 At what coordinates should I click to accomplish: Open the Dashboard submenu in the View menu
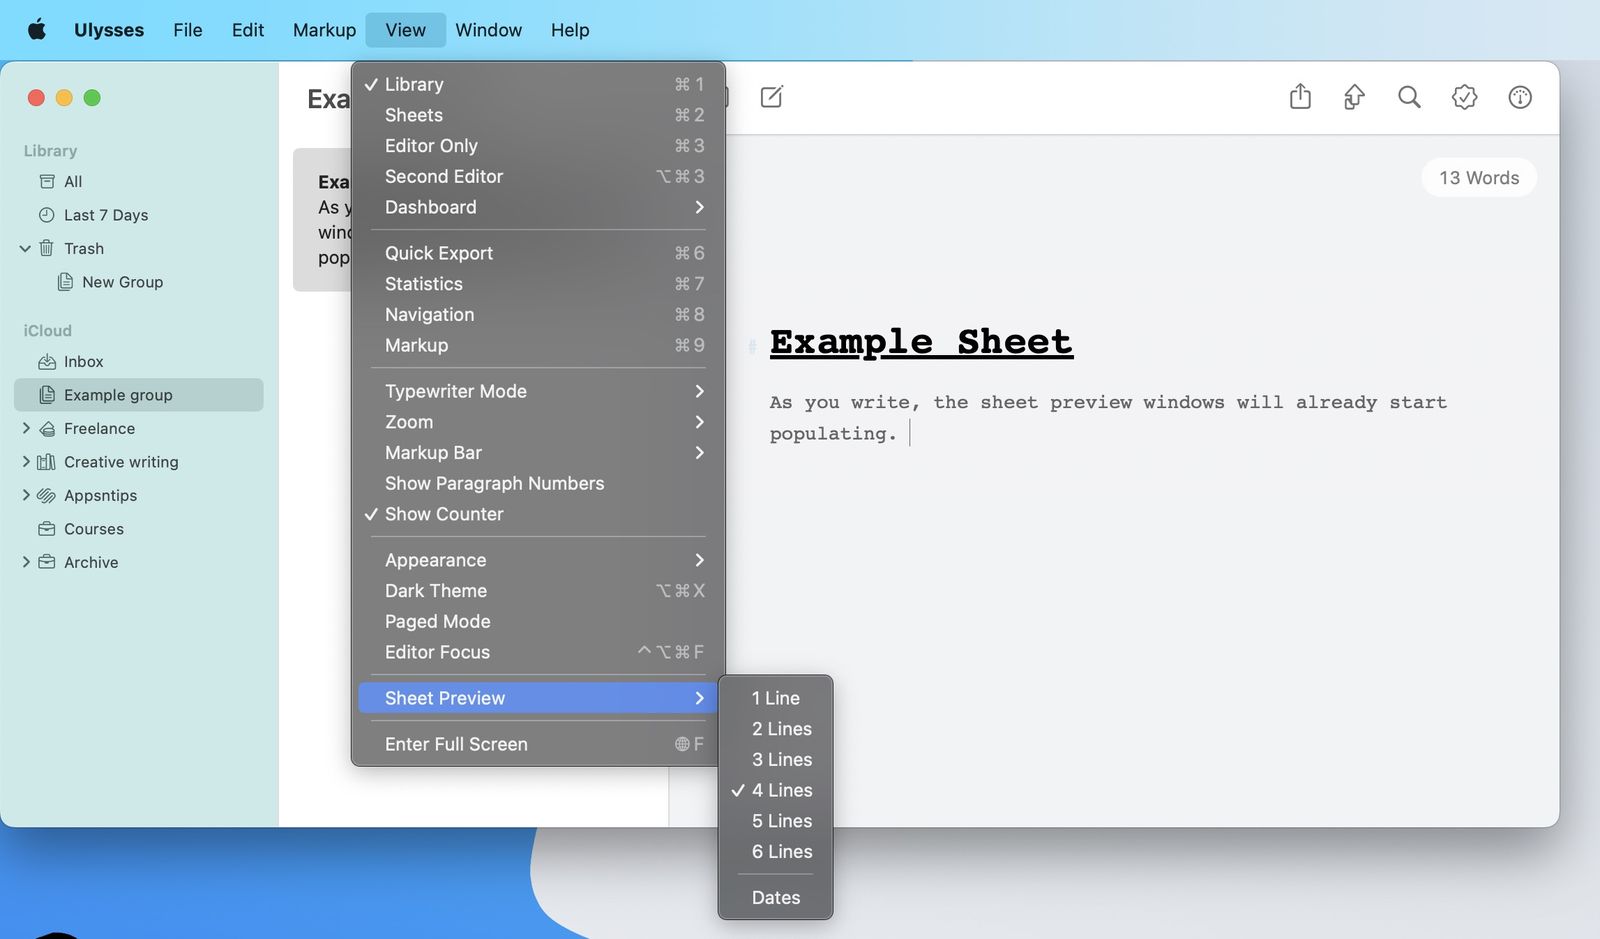click(430, 207)
